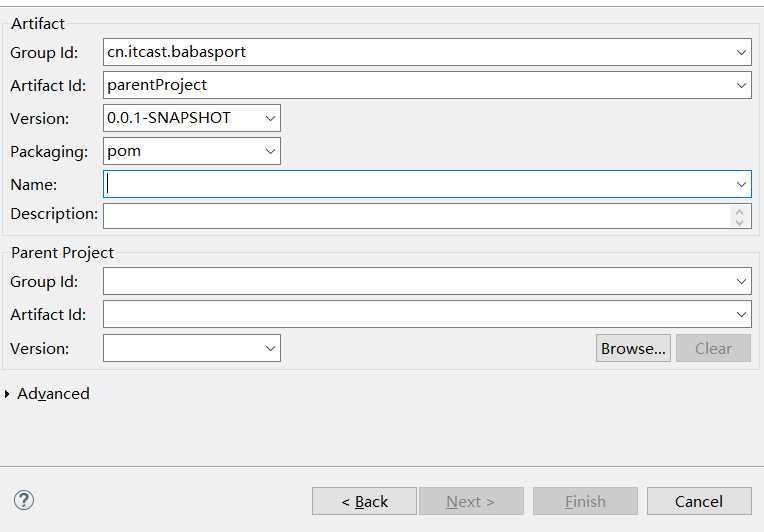The width and height of the screenshot is (764, 532).
Task: Go back with the Back button
Action: (x=364, y=501)
